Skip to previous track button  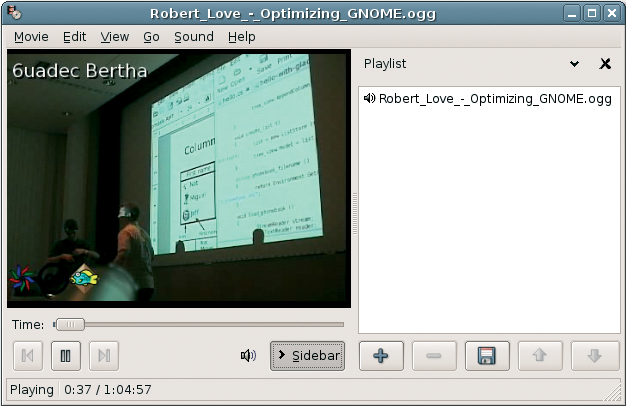pos(28,356)
